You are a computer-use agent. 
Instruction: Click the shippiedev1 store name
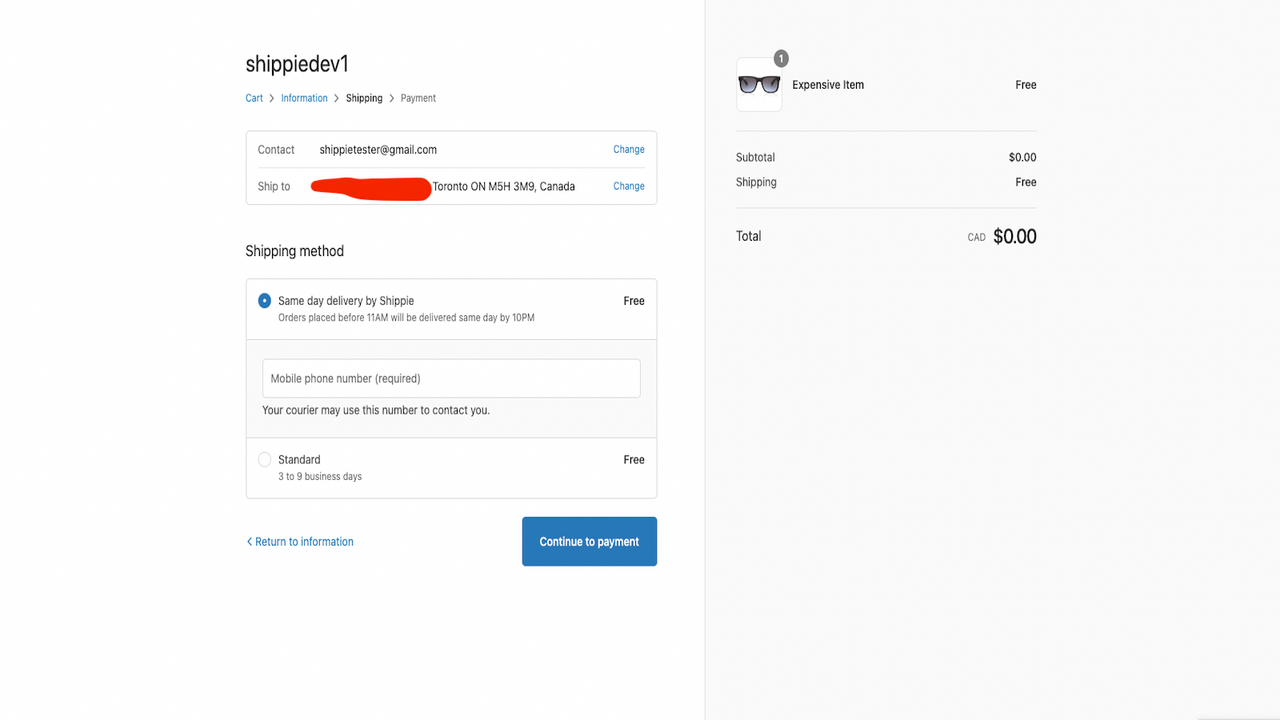[296, 63]
